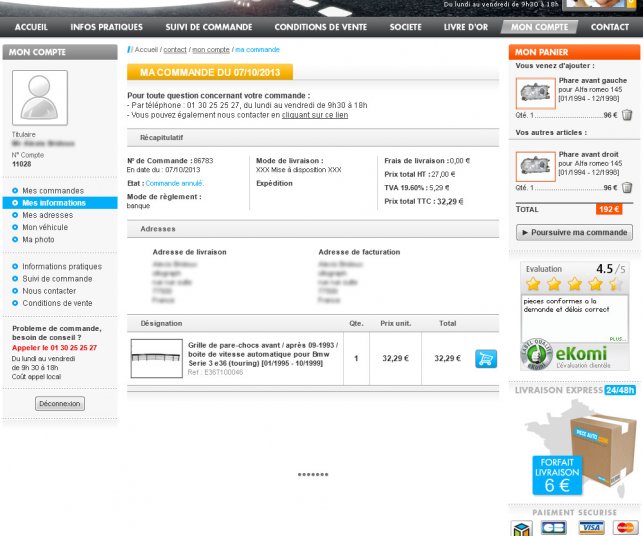
Task: Open SUIVI DE COMMANDE in the top menu
Action: (x=209, y=27)
